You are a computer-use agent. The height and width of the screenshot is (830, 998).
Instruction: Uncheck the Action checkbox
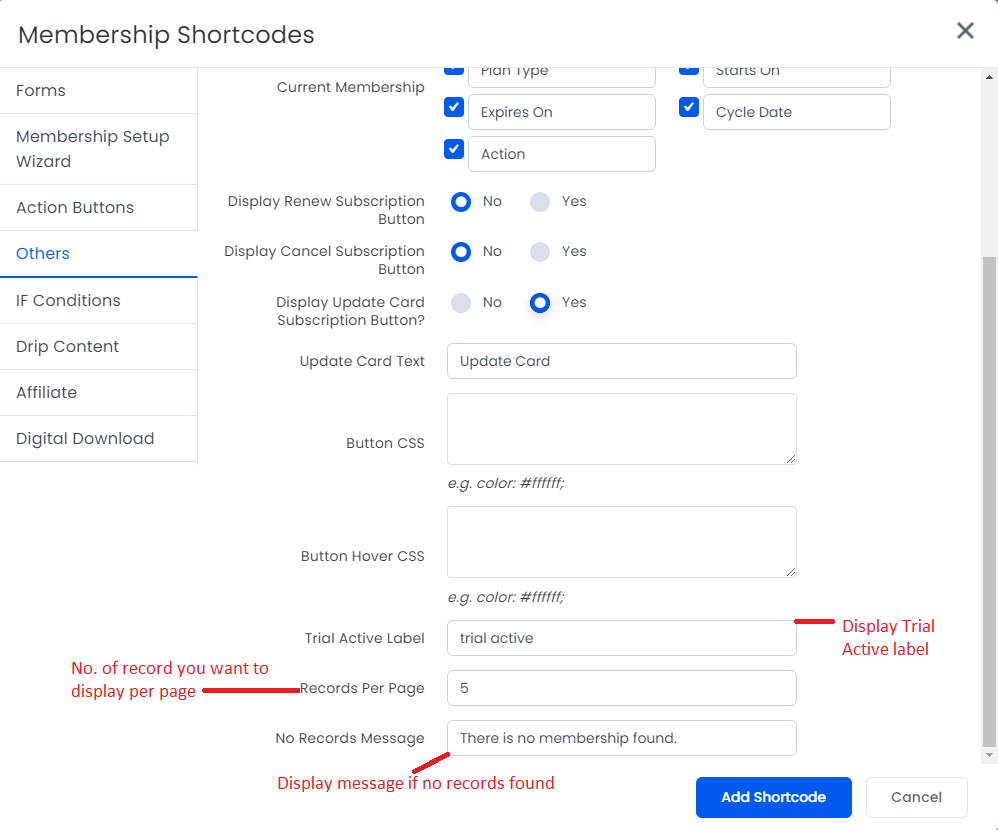coord(454,149)
